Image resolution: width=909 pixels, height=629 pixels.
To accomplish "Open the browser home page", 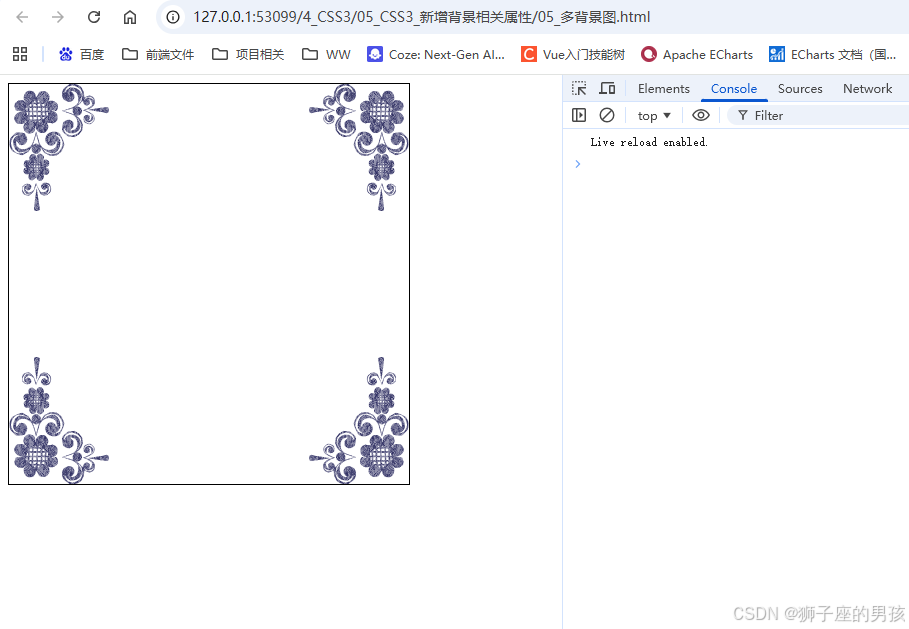I will click(130, 17).
